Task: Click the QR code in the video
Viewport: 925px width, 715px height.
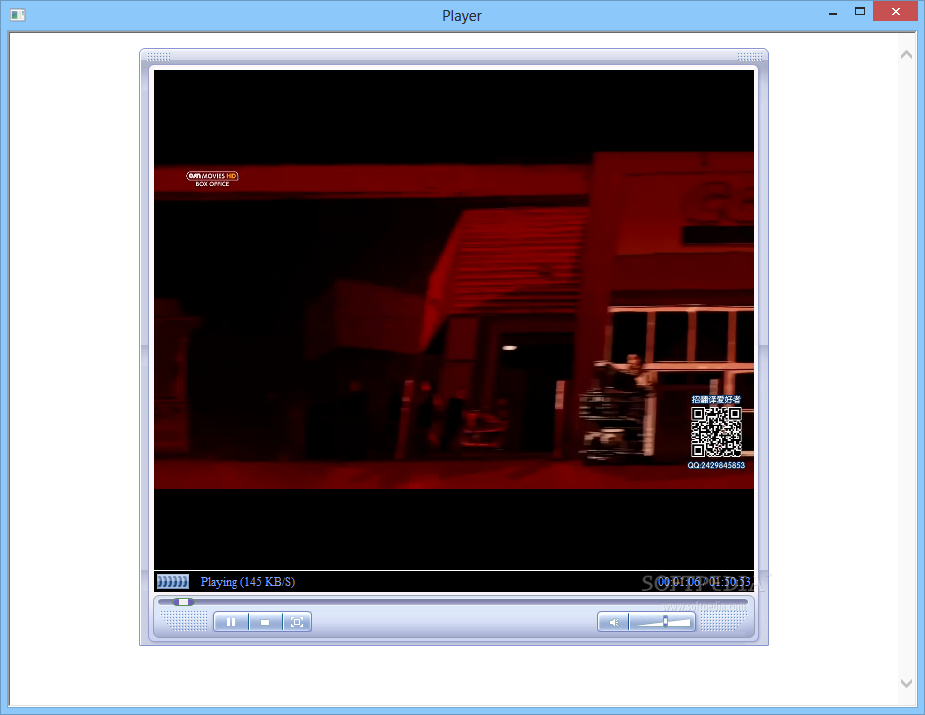Action: tap(716, 432)
